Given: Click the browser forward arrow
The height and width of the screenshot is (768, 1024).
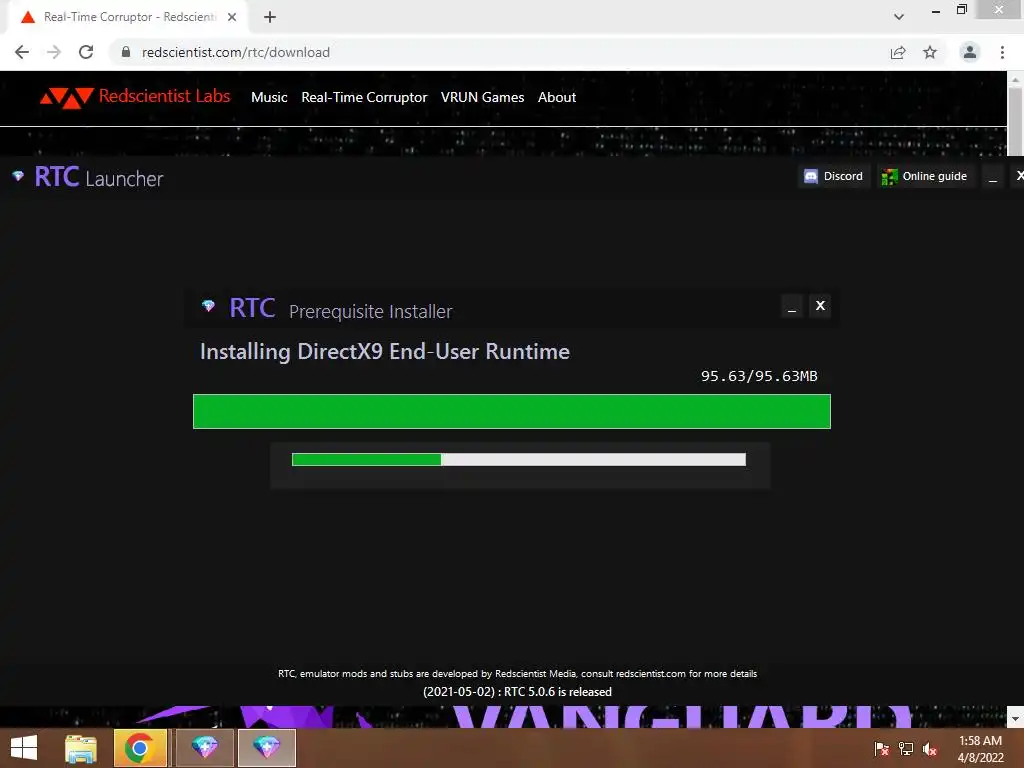Looking at the screenshot, I should (54, 52).
